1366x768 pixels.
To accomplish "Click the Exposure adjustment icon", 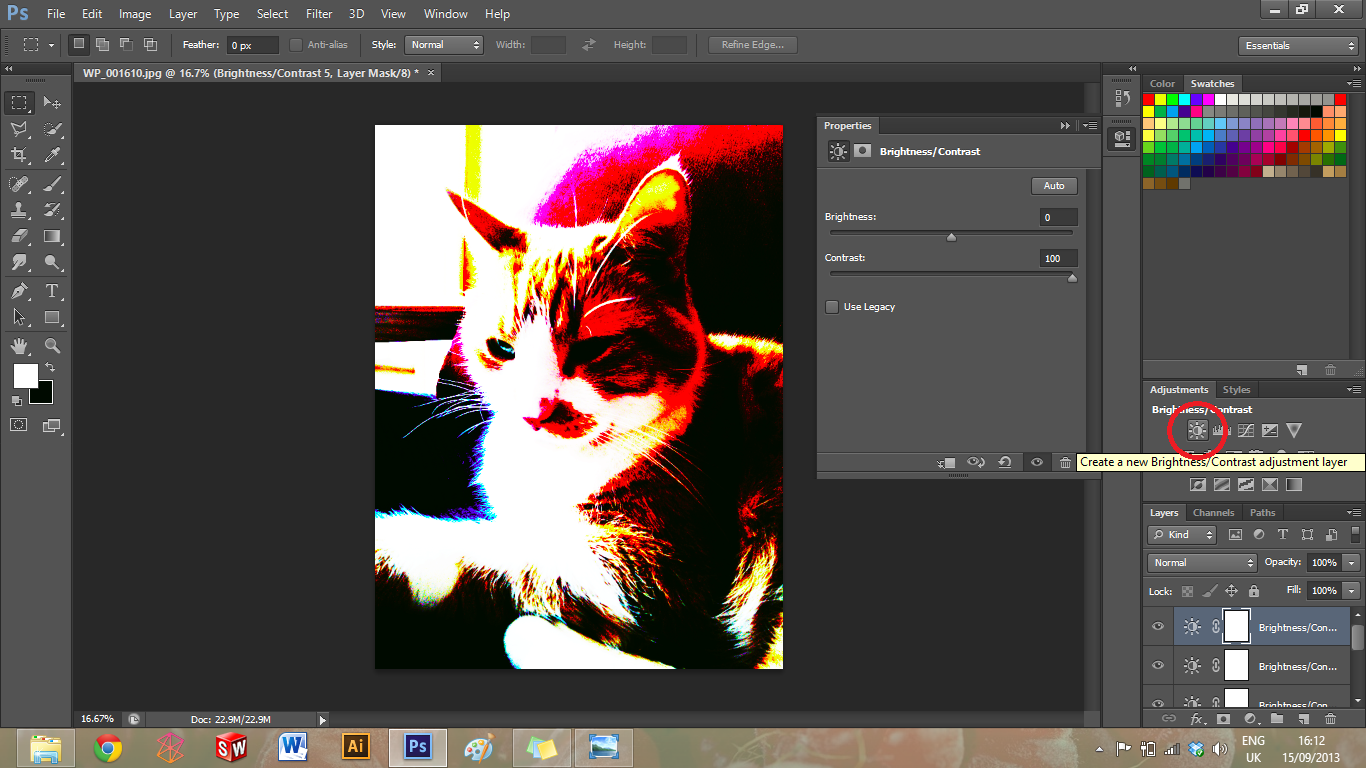I will [x=1270, y=430].
